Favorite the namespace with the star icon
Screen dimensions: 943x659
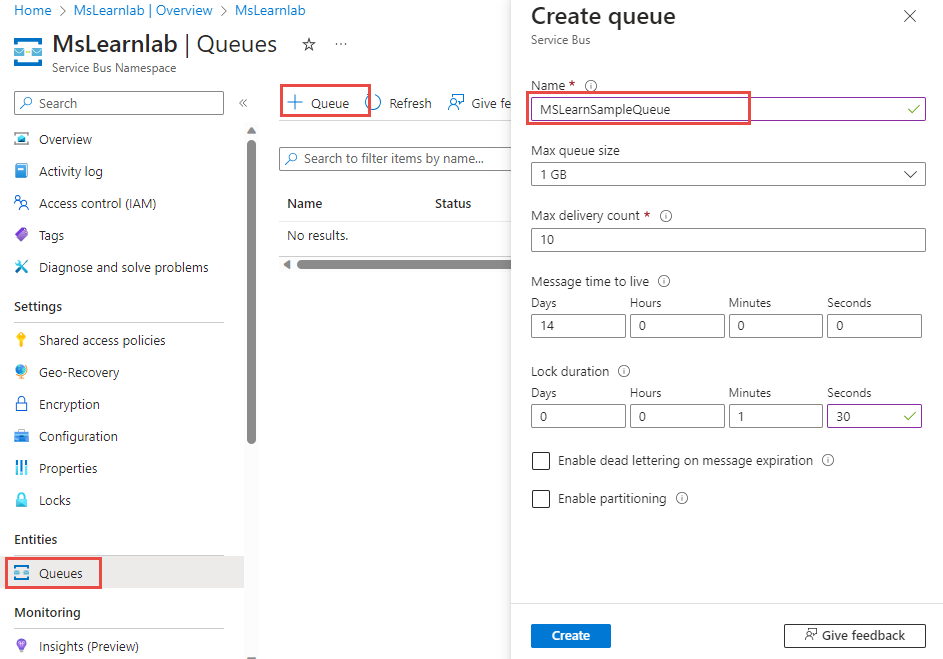pos(309,44)
